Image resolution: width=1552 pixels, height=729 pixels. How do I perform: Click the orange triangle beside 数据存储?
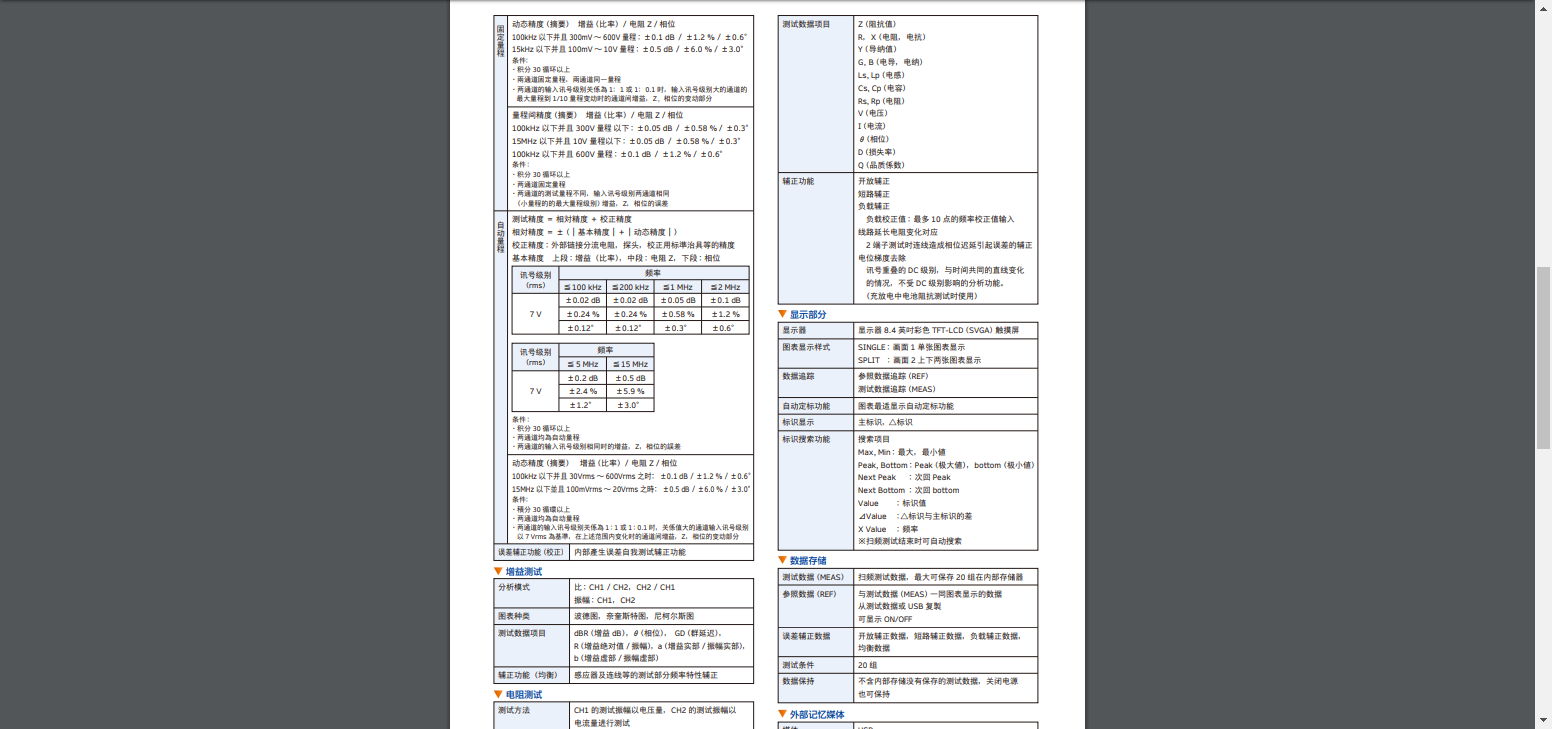pos(783,561)
